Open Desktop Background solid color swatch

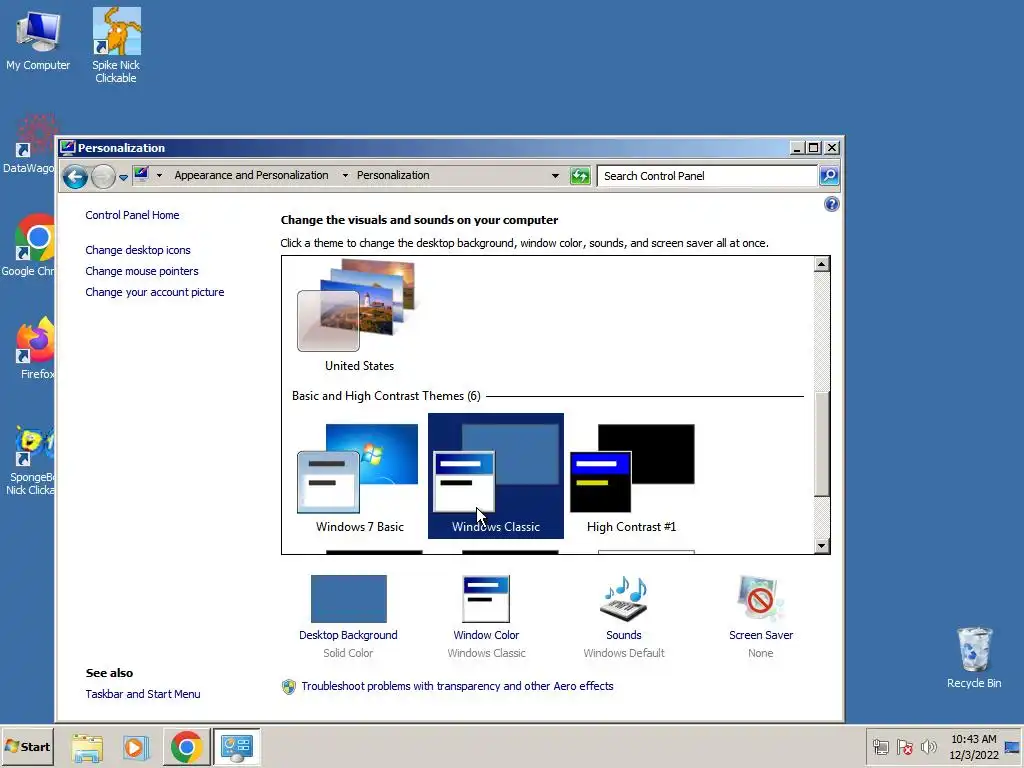point(349,599)
